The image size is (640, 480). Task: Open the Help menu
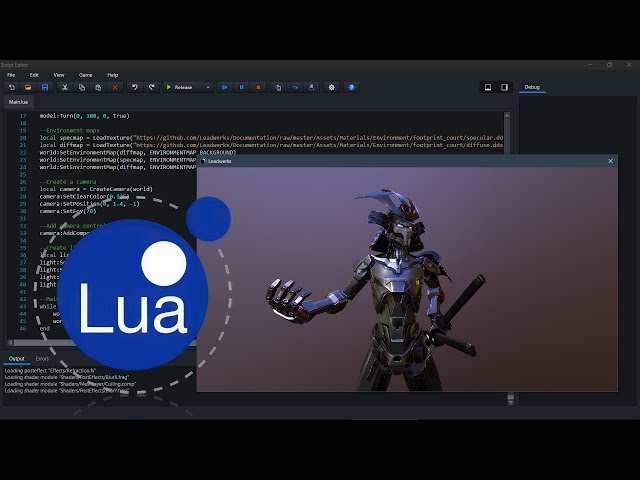click(113, 75)
